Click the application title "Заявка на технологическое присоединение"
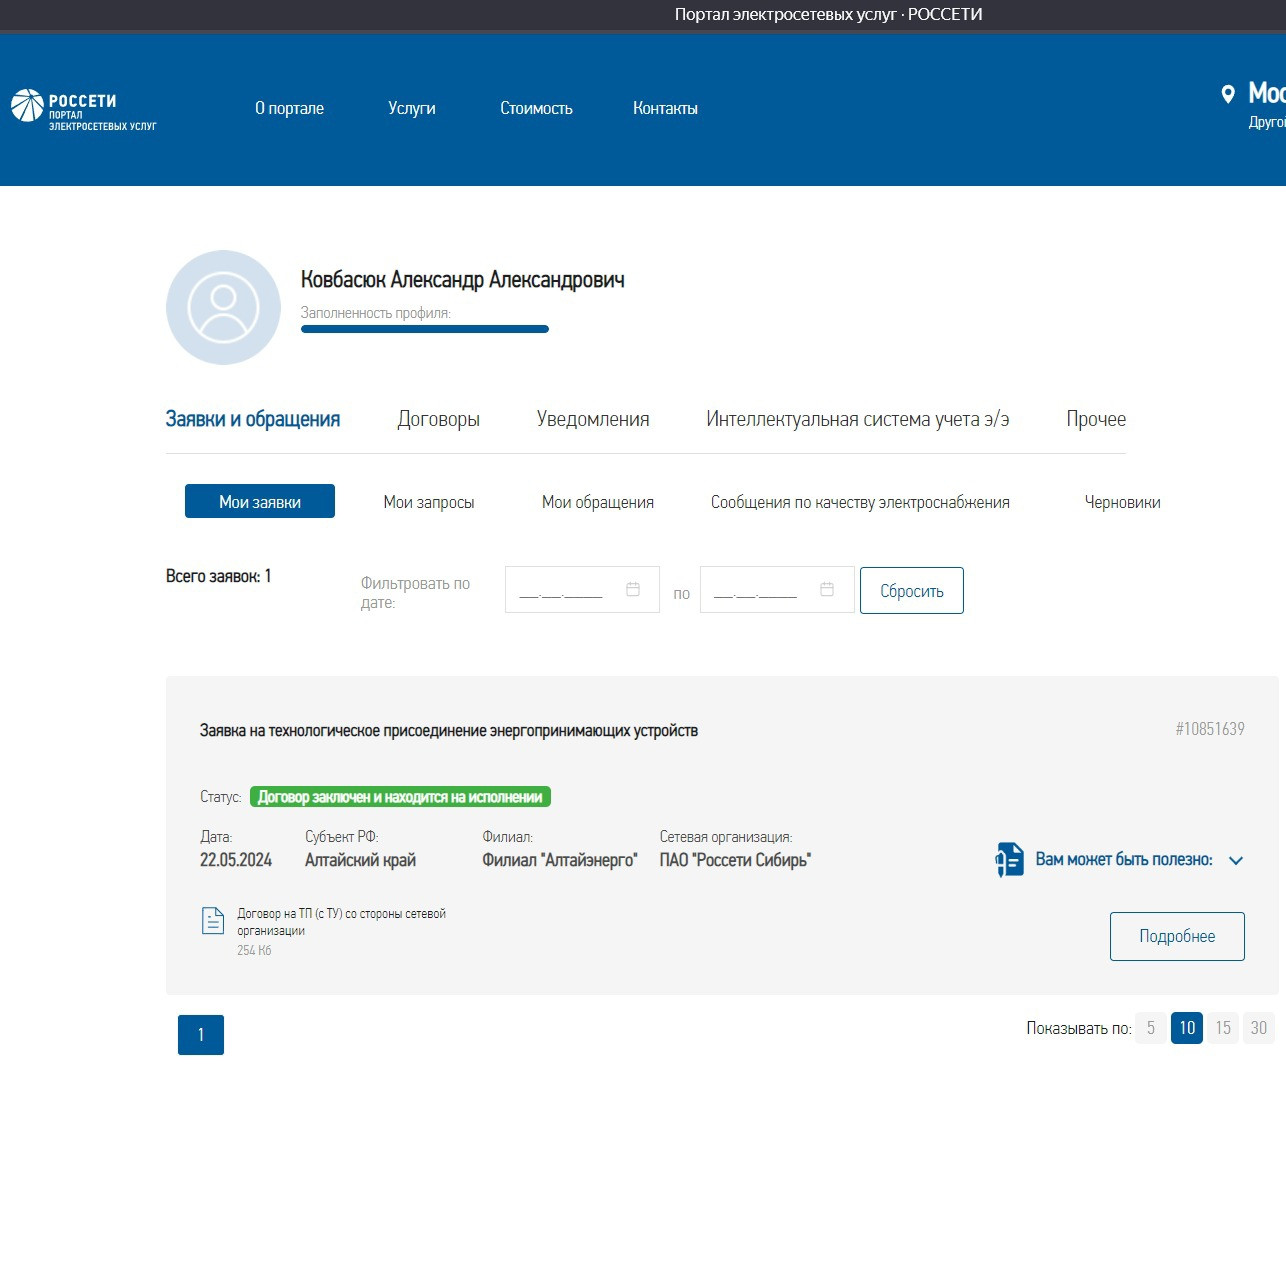The width and height of the screenshot is (1286, 1282). coord(449,731)
